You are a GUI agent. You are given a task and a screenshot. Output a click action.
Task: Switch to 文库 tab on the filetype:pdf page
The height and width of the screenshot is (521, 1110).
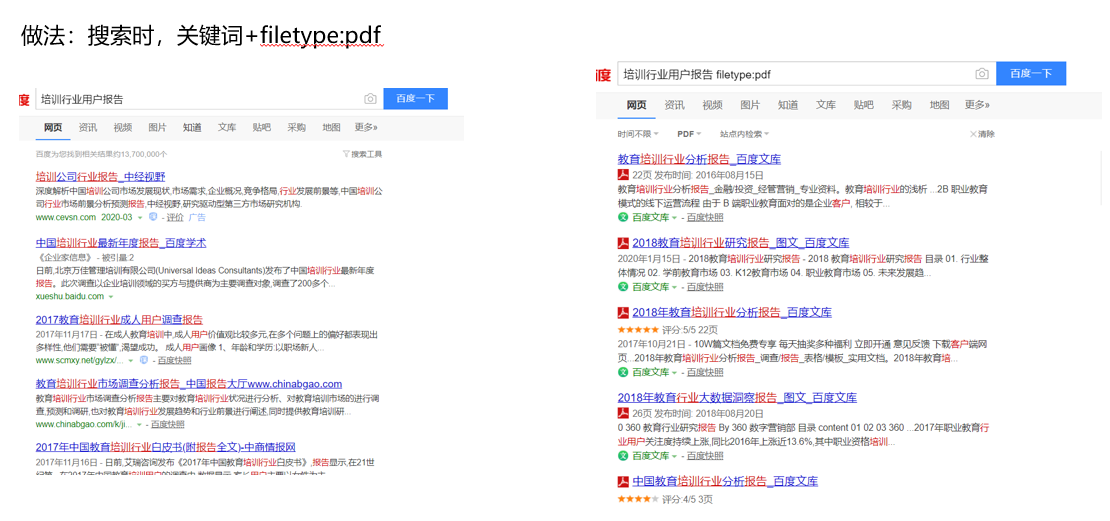pos(825,105)
